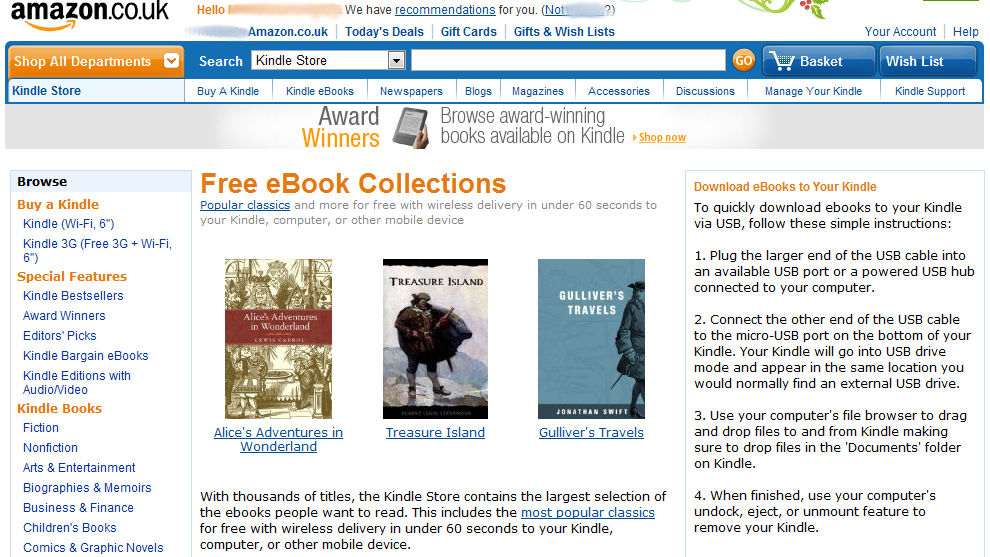This screenshot has width=990, height=557.
Task: Go to Manage Your Kindle
Action: click(813, 91)
